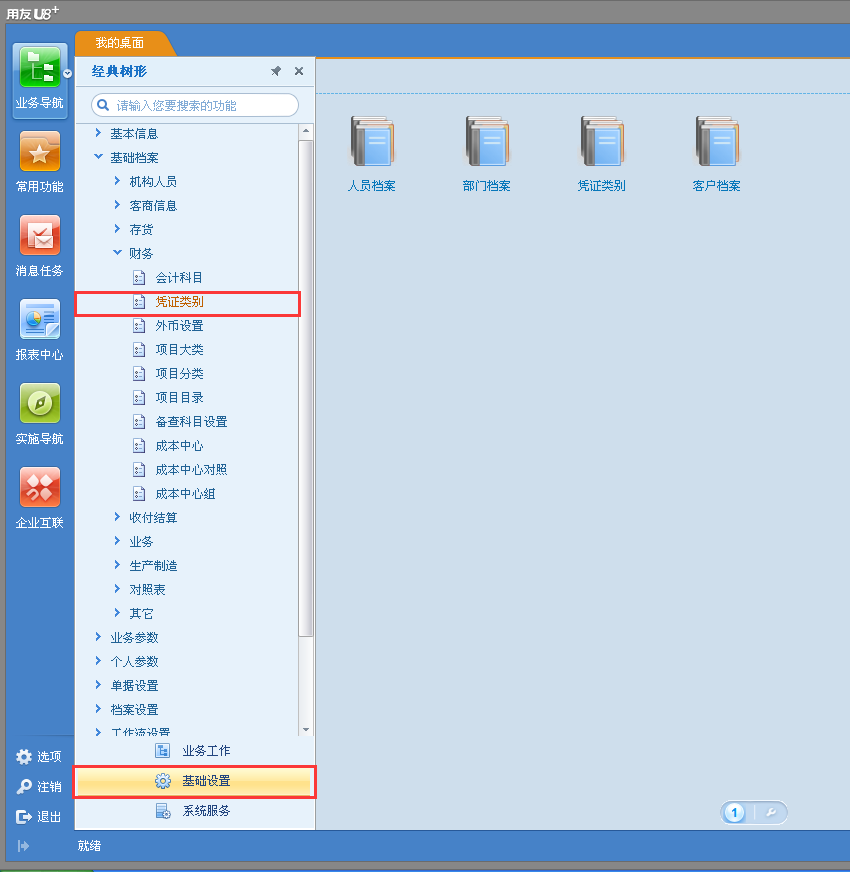Open 消息任务 mail icon
Screen dimensions: 850x872
point(39,237)
